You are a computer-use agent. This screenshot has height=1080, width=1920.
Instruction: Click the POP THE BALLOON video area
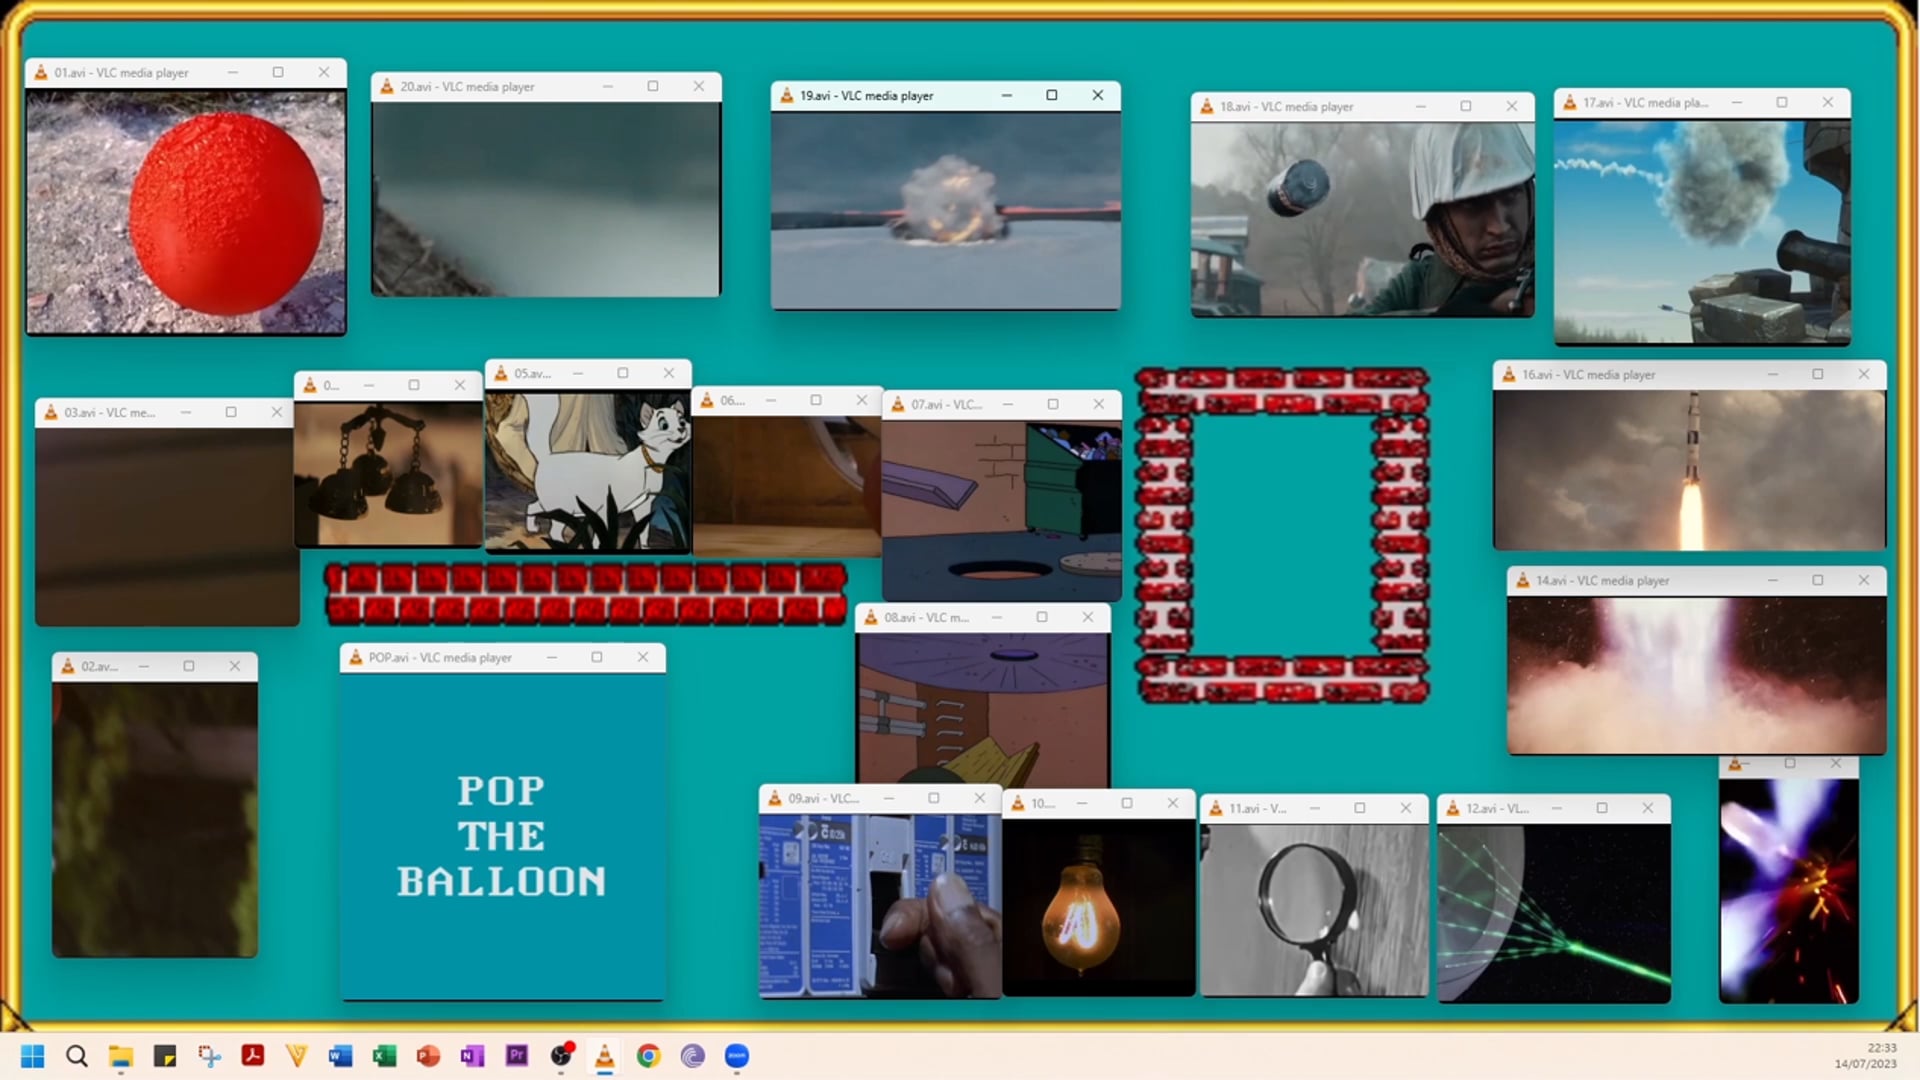(x=502, y=836)
